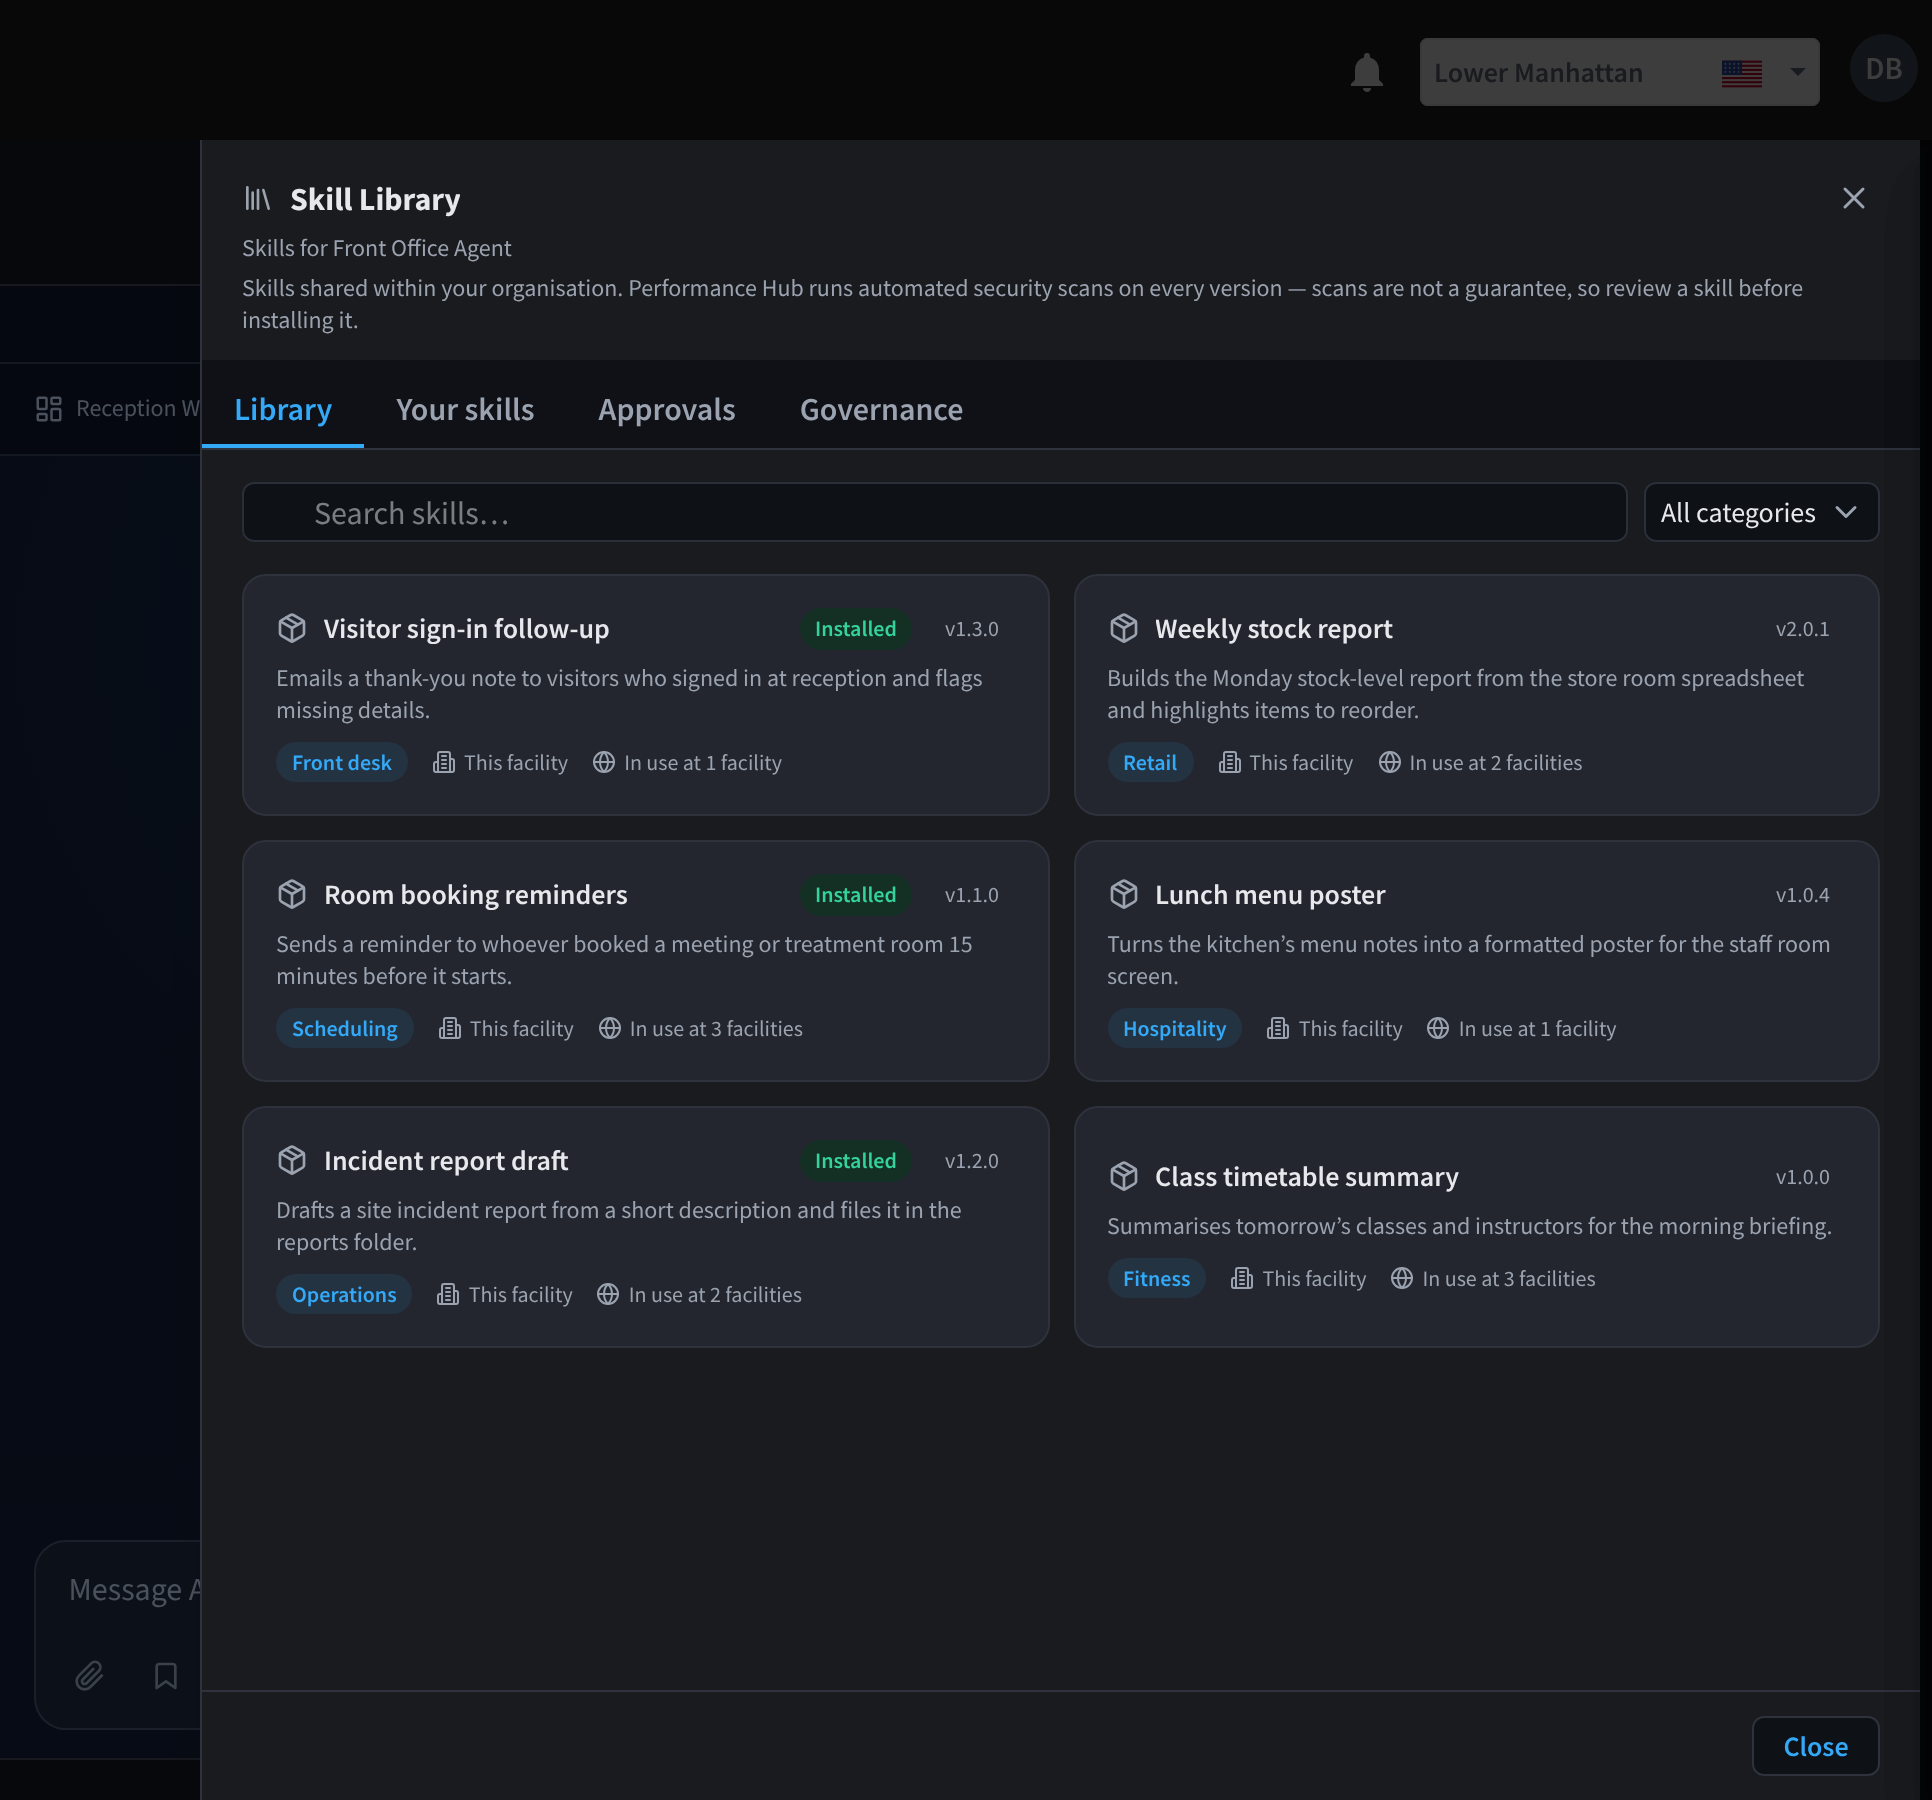Viewport: 1932px width, 1800px height.
Task: Click the Close button at bottom
Action: click(1815, 1746)
